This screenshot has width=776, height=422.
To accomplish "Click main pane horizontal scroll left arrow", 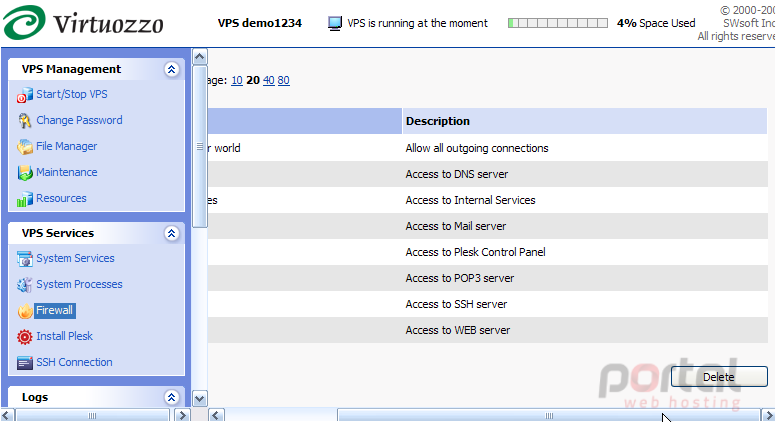I will 216,415.
